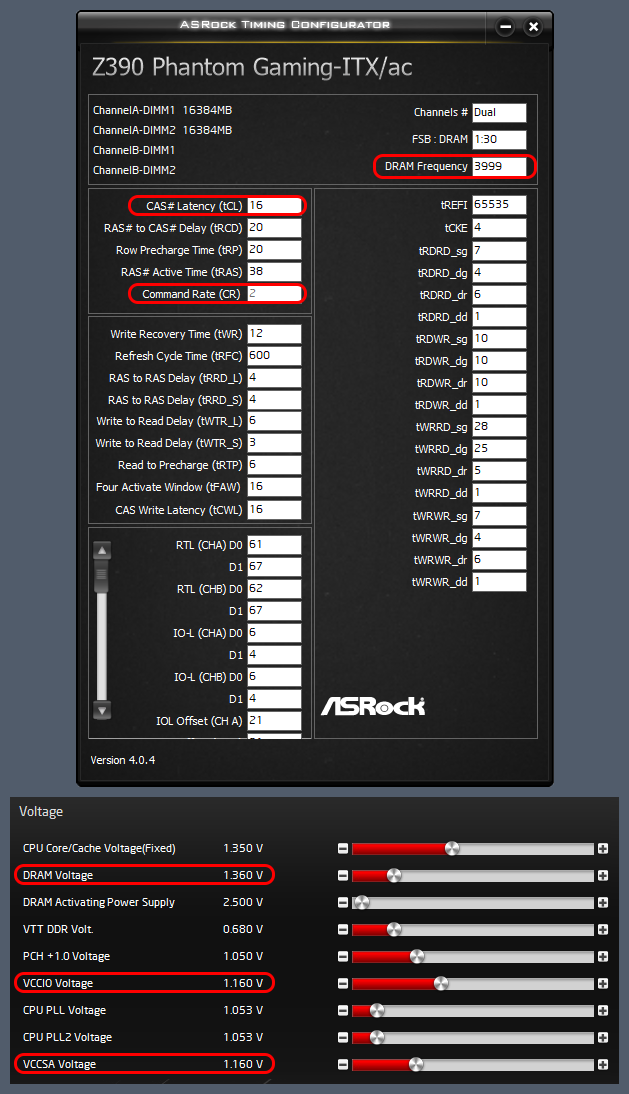This screenshot has width=629, height=1094.
Task: Click the tREFI field showing 65535
Action: [x=499, y=204]
